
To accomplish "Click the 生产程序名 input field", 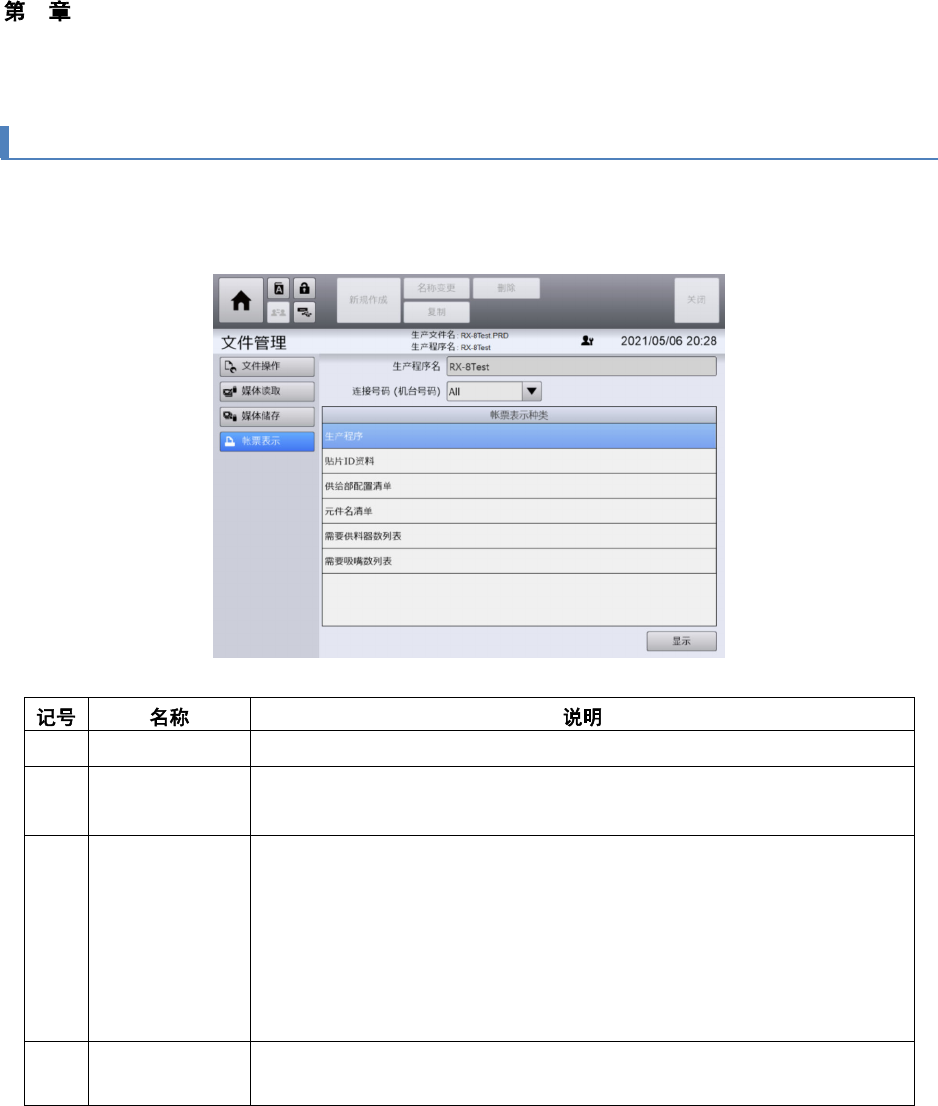I will (581, 366).
